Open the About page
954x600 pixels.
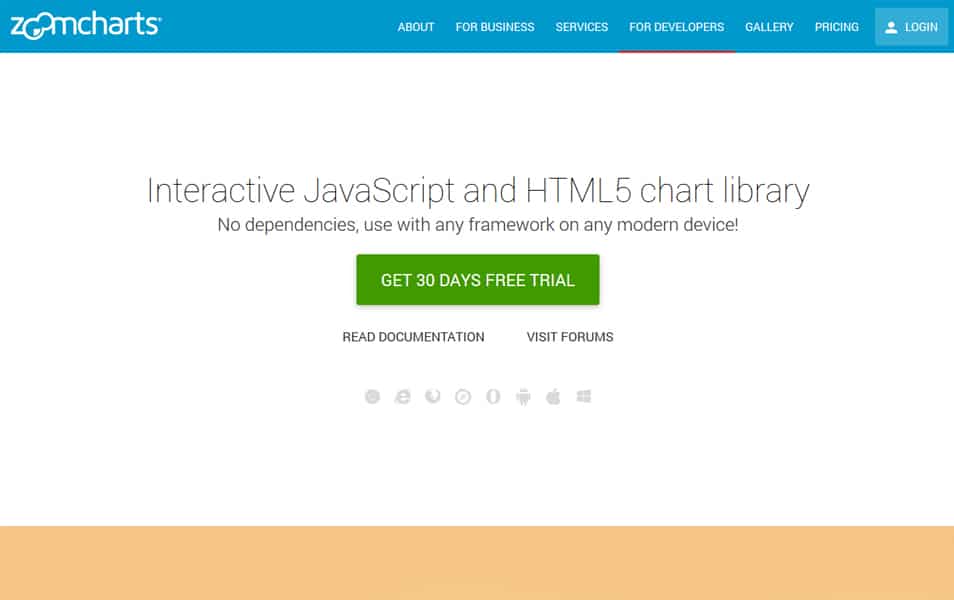[416, 27]
